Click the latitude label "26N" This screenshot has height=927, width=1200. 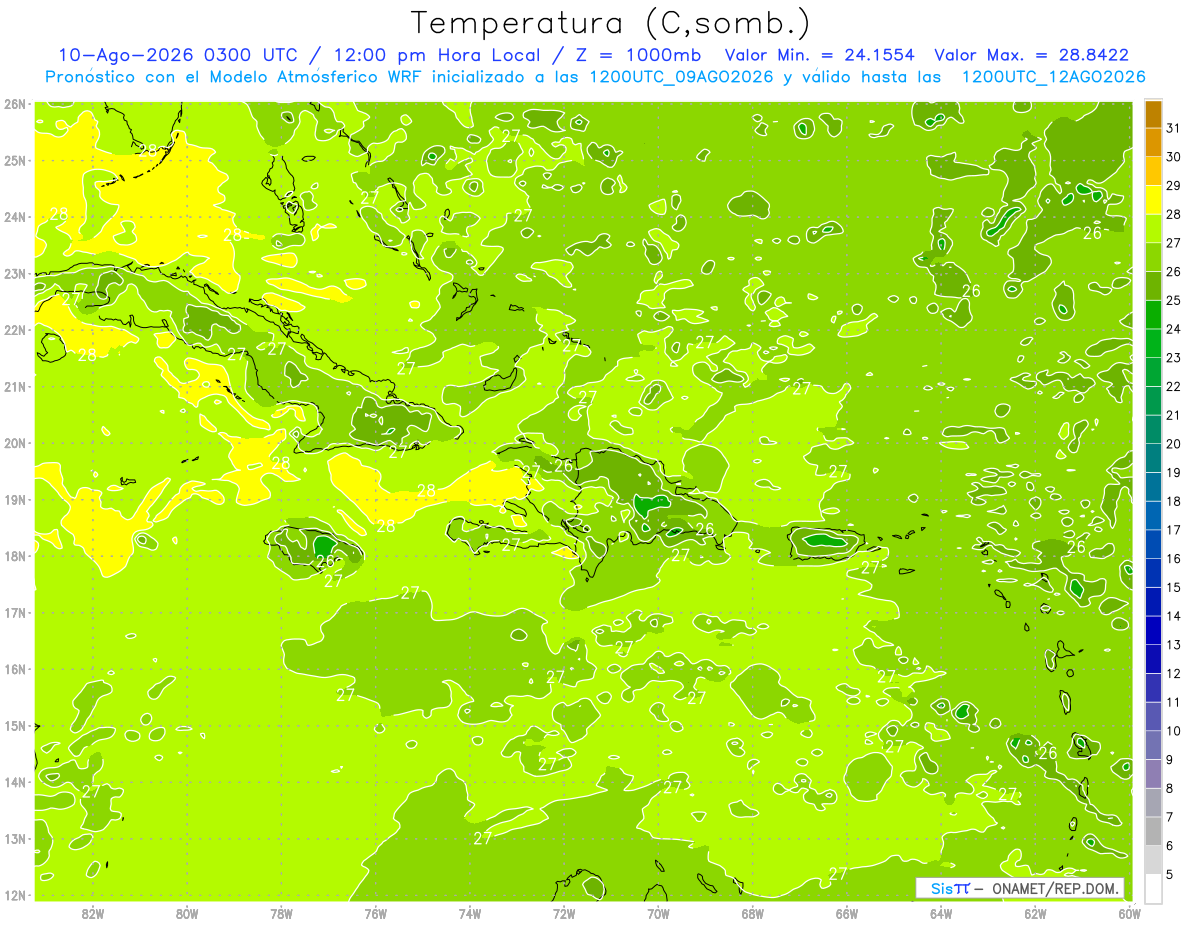[15, 104]
